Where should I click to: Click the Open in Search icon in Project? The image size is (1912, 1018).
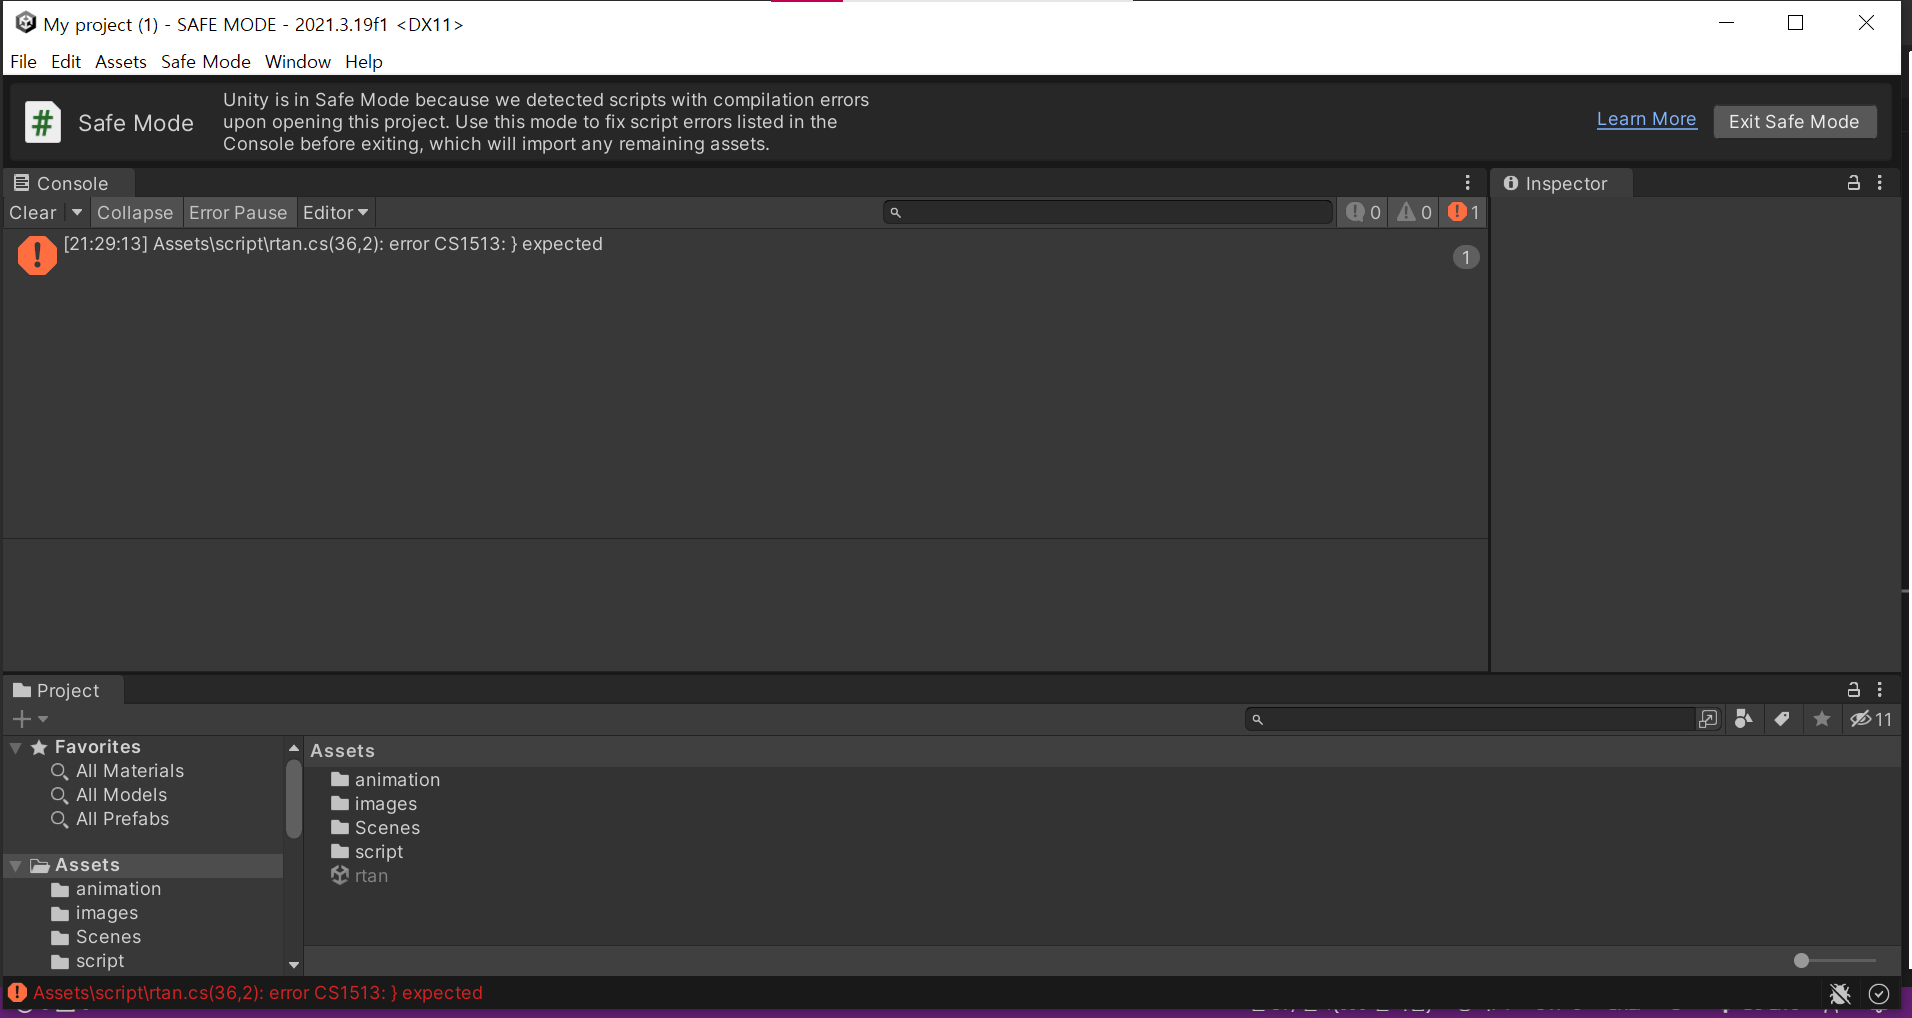(1708, 719)
